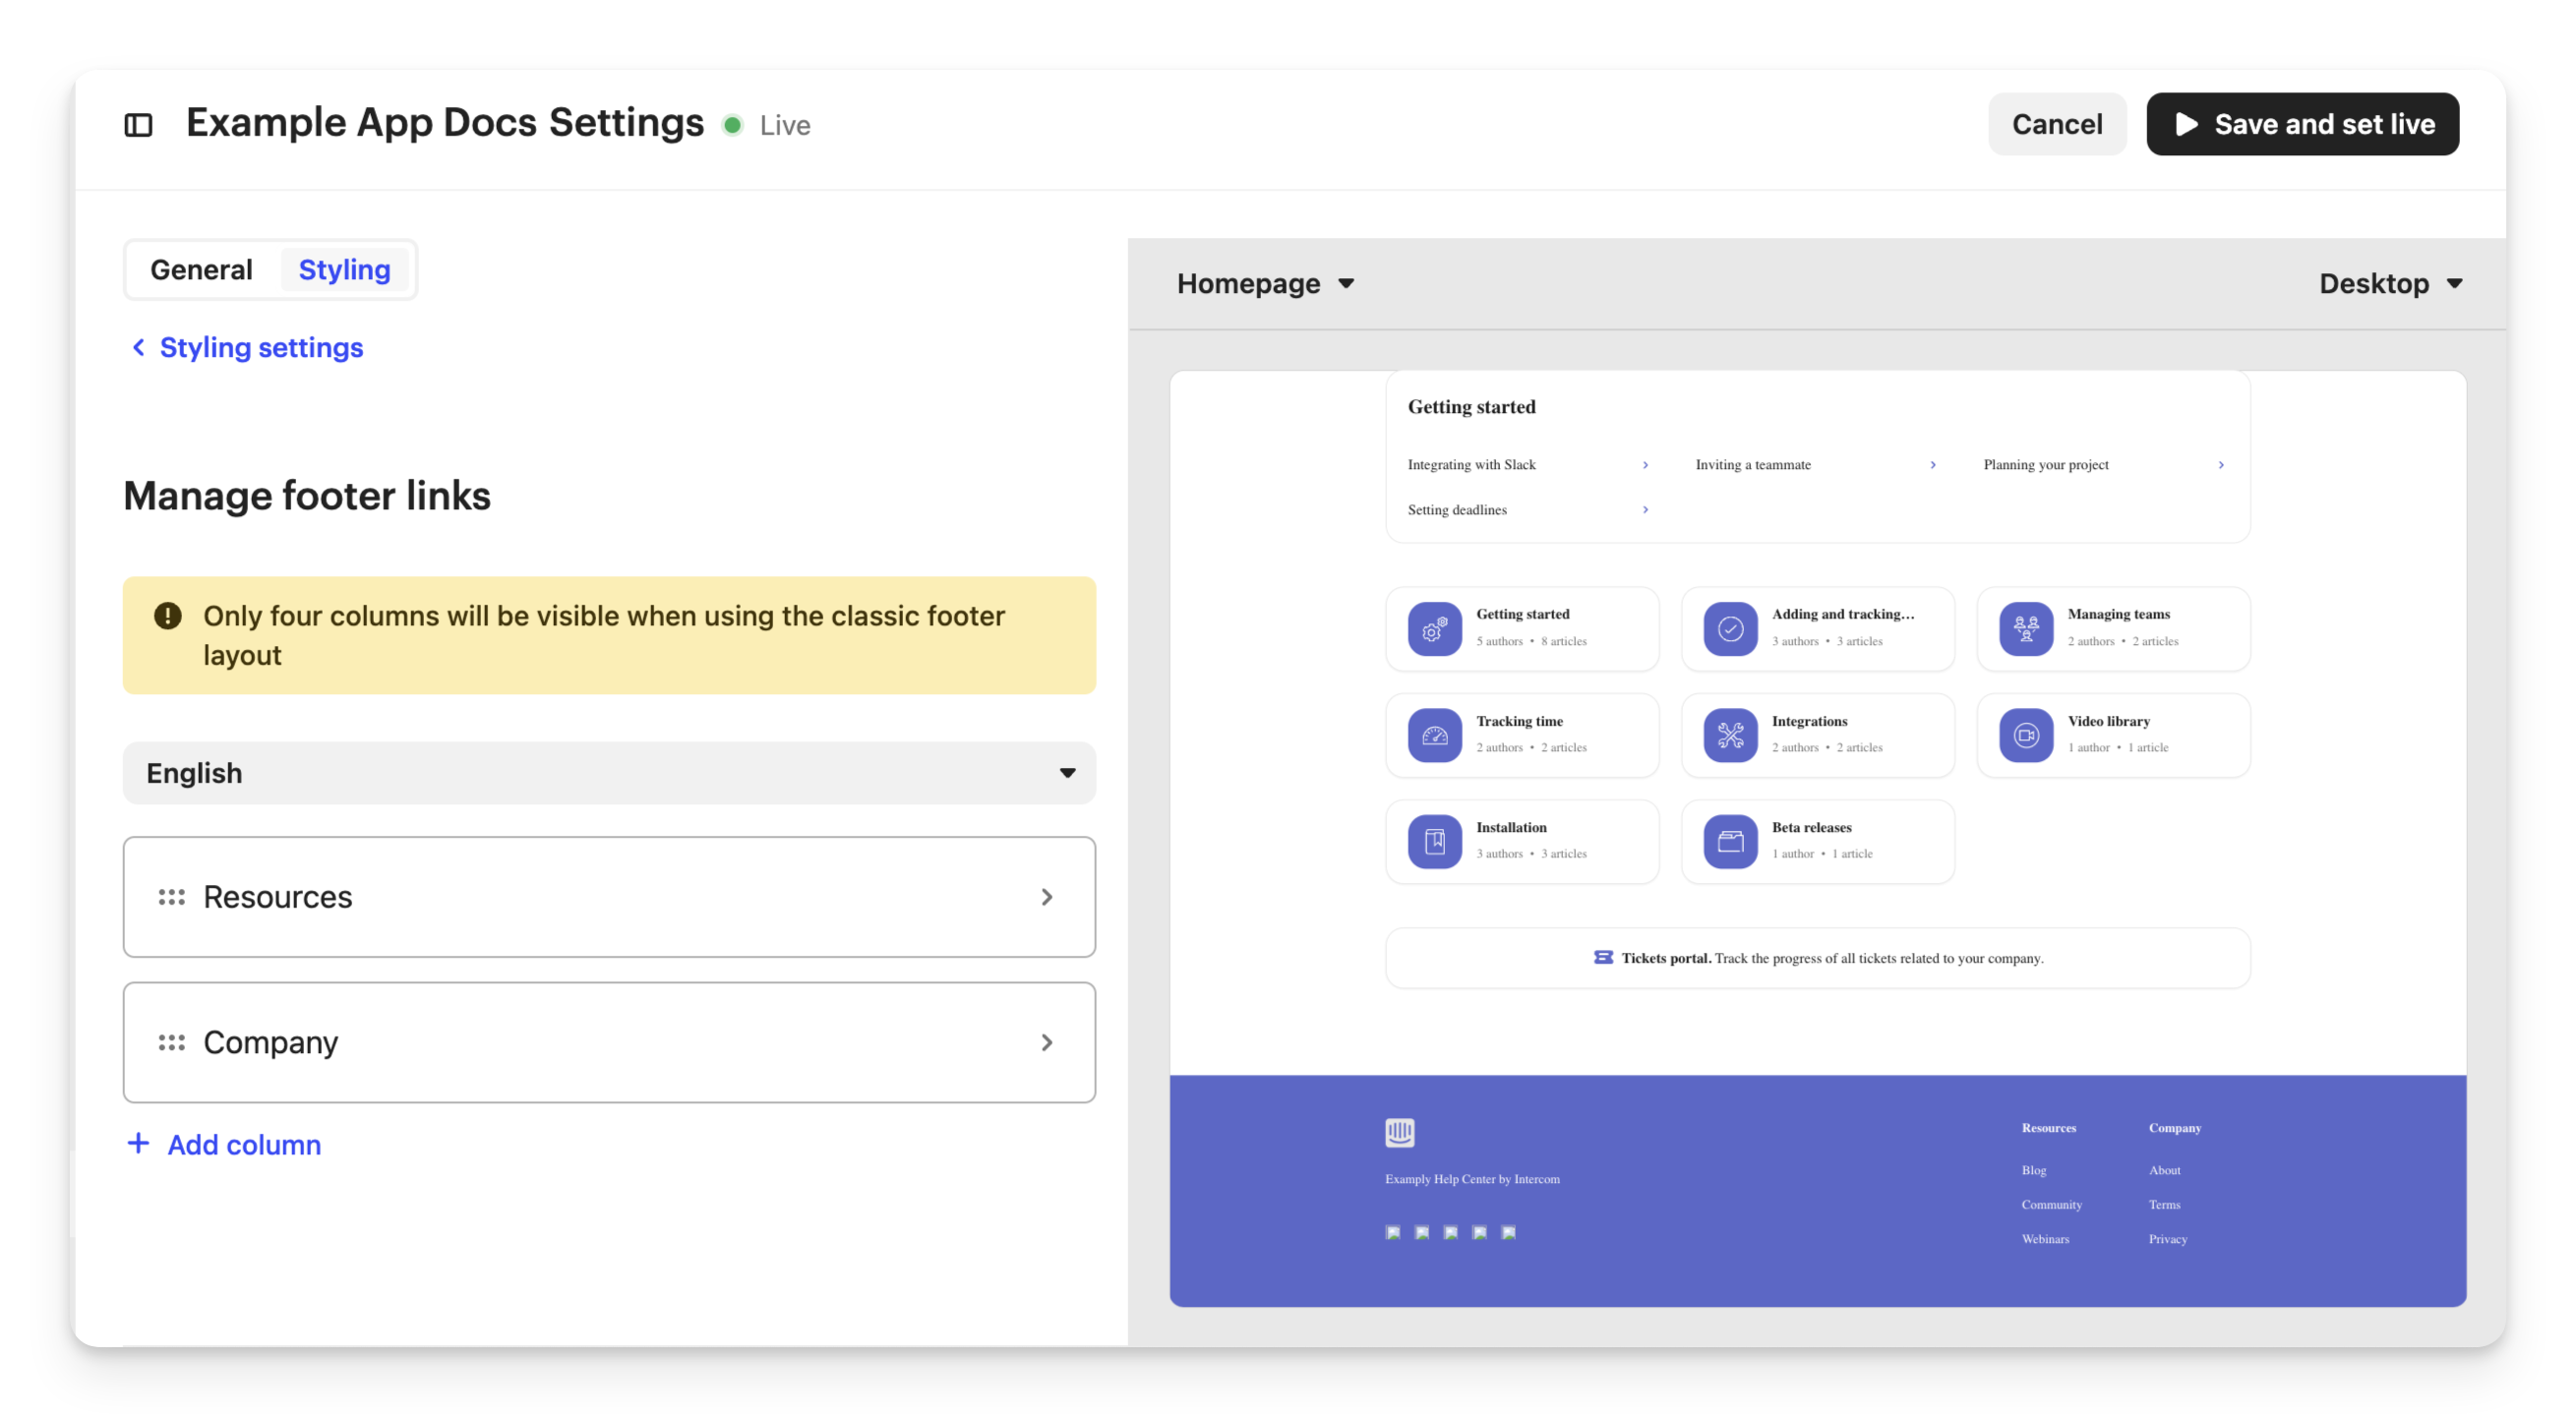Click the Managing teams people icon
This screenshot has height=1417, width=2576.
coord(2025,628)
